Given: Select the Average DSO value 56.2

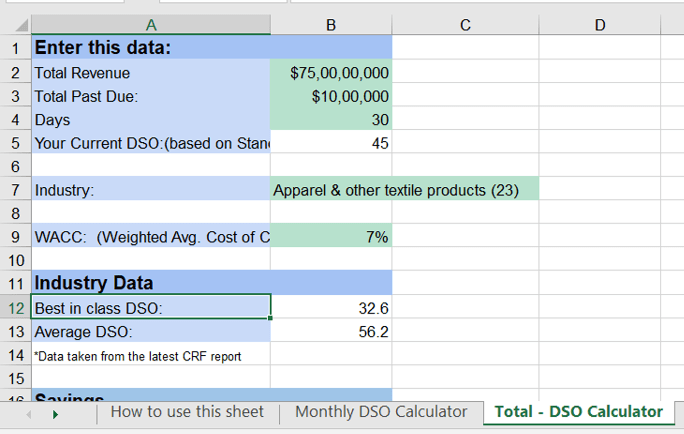Looking at the screenshot, I should (331, 331).
